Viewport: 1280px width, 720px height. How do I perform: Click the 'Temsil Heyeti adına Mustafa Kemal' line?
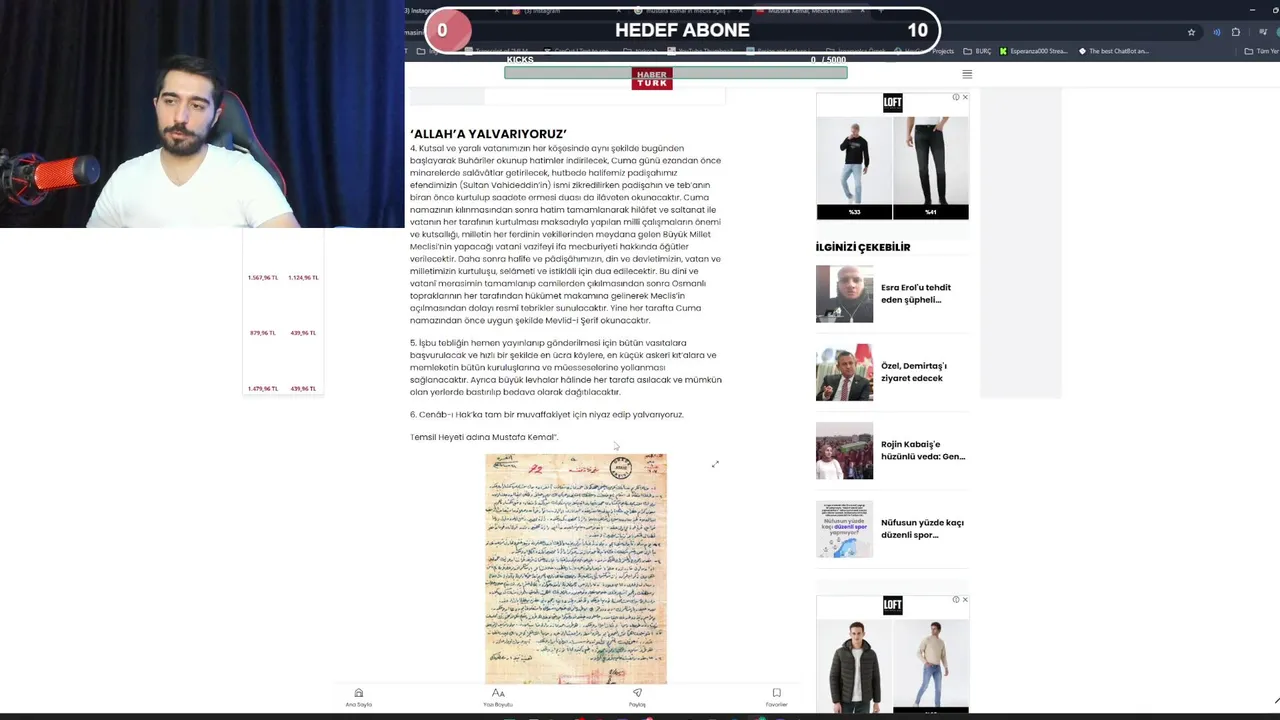(x=484, y=437)
